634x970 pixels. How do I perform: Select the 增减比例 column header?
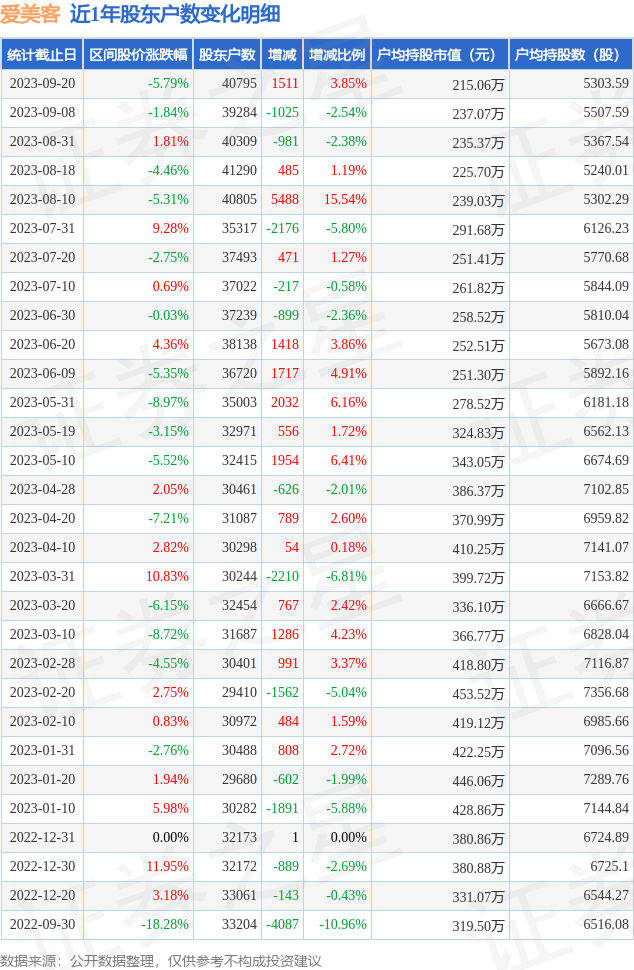click(x=337, y=54)
